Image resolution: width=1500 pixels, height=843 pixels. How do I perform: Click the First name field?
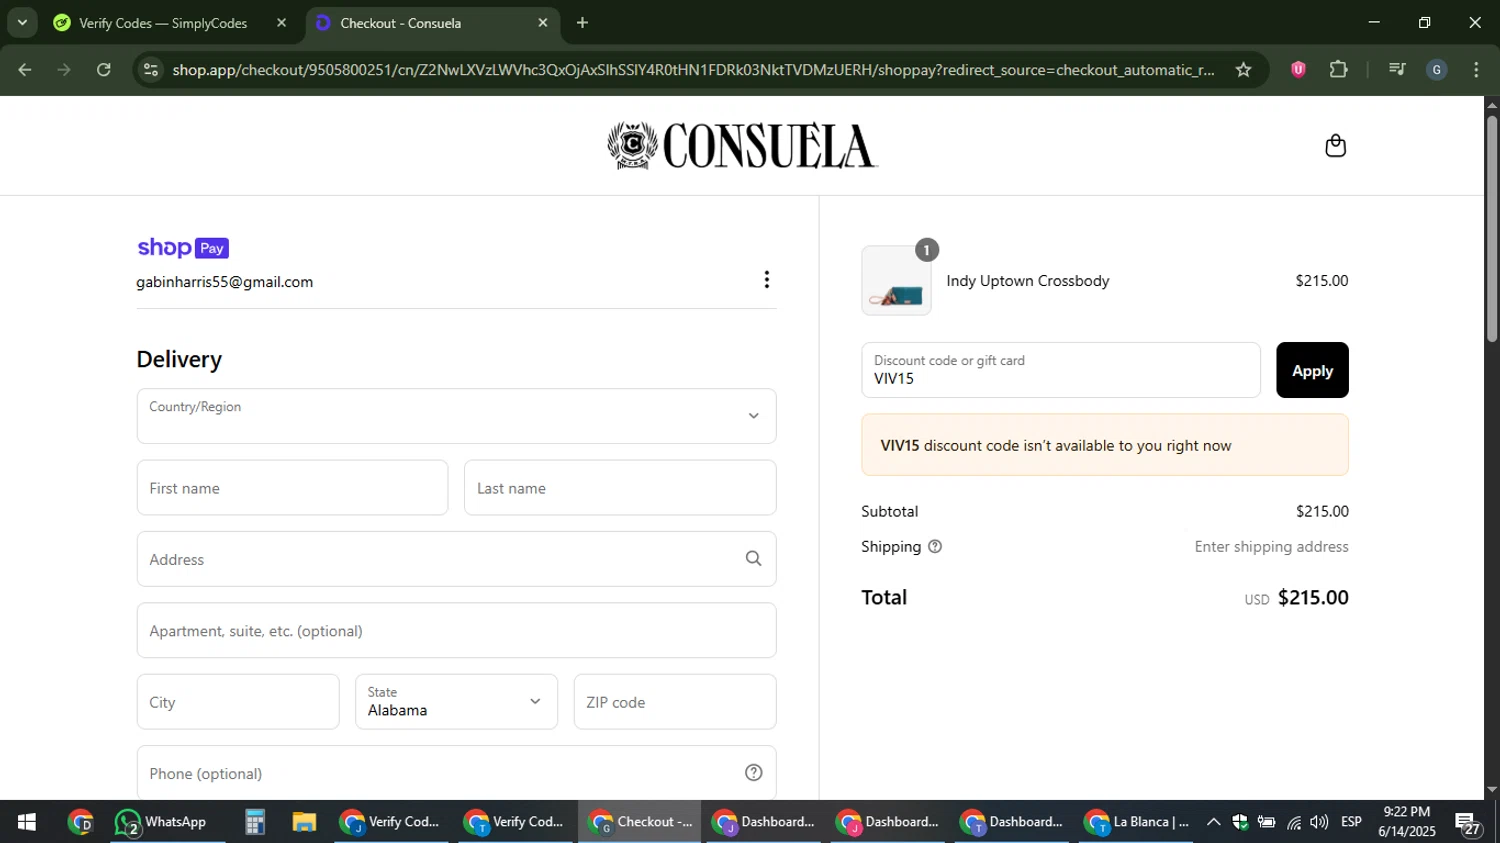(x=292, y=488)
